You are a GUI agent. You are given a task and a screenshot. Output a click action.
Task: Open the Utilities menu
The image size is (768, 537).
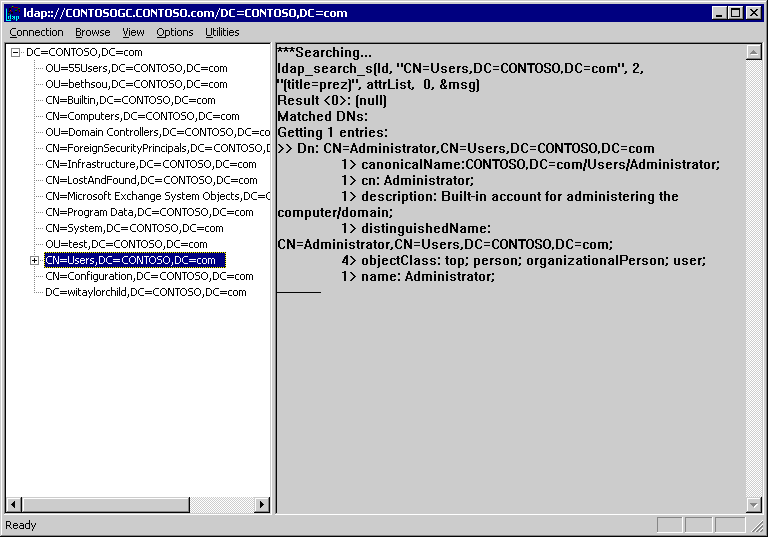click(x=222, y=32)
